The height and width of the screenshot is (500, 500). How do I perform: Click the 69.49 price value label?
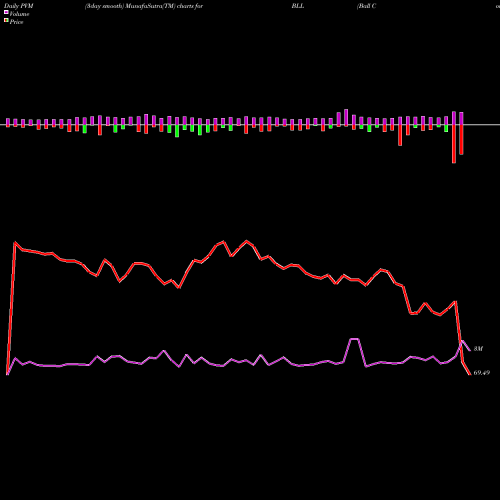coord(482,373)
